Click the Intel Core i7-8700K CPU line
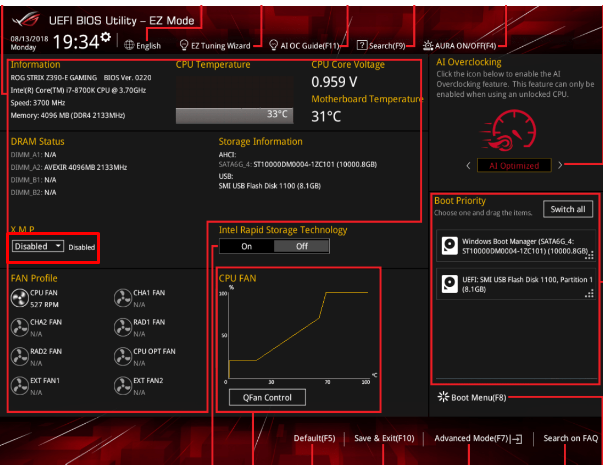603x467 pixels. click(78, 90)
